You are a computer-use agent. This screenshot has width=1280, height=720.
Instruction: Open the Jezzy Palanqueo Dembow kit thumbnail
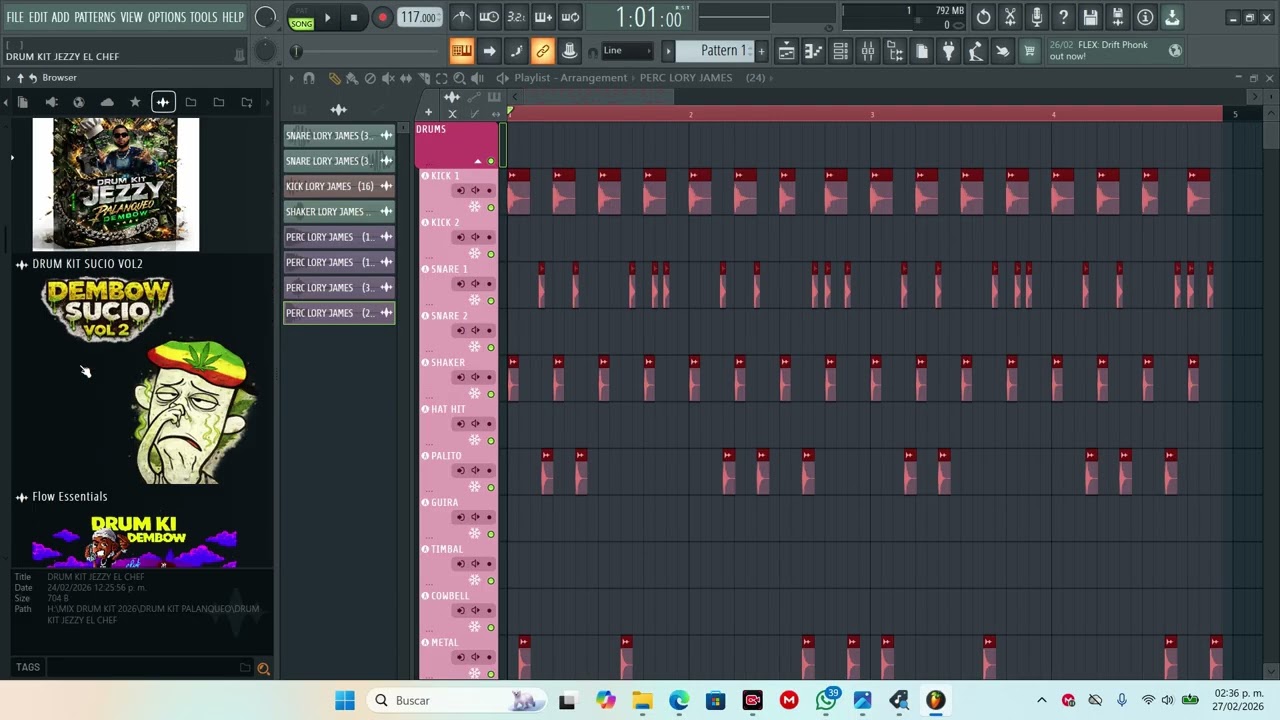(x=116, y=184)
